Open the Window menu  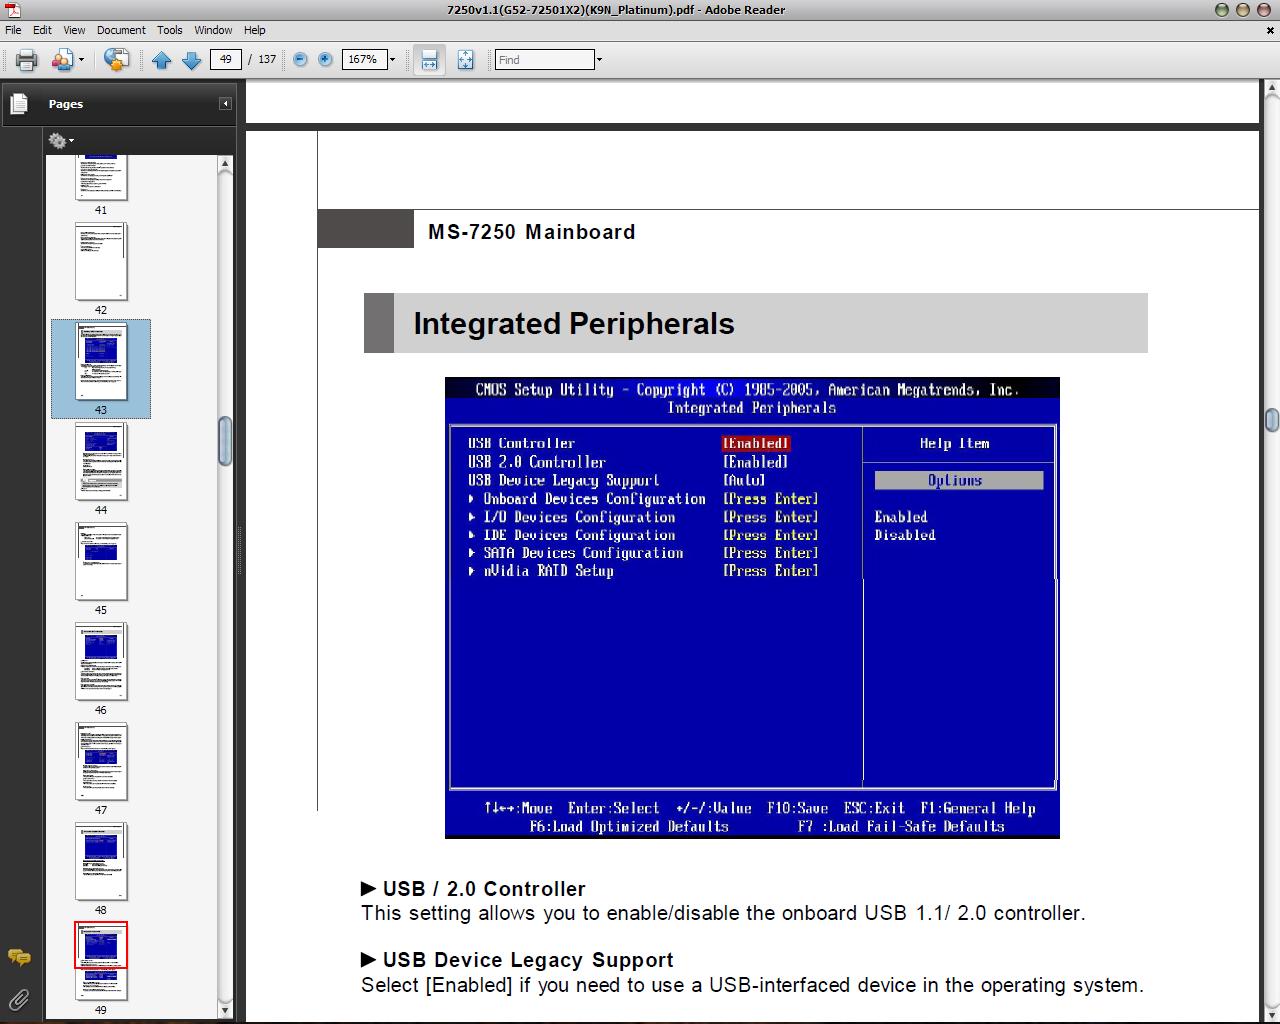(213, 30)
